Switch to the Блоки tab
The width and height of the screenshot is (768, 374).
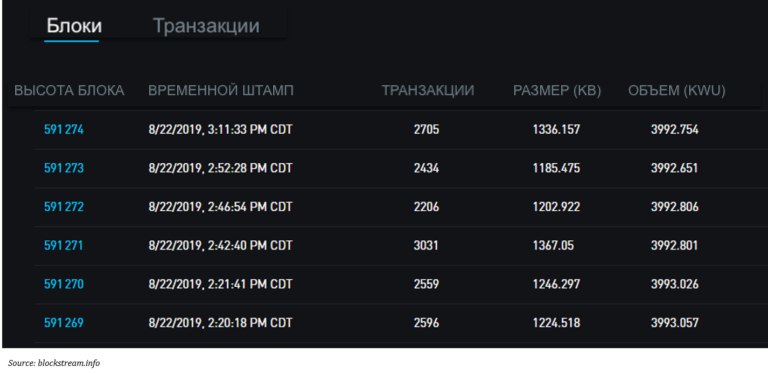click(74, 25)
